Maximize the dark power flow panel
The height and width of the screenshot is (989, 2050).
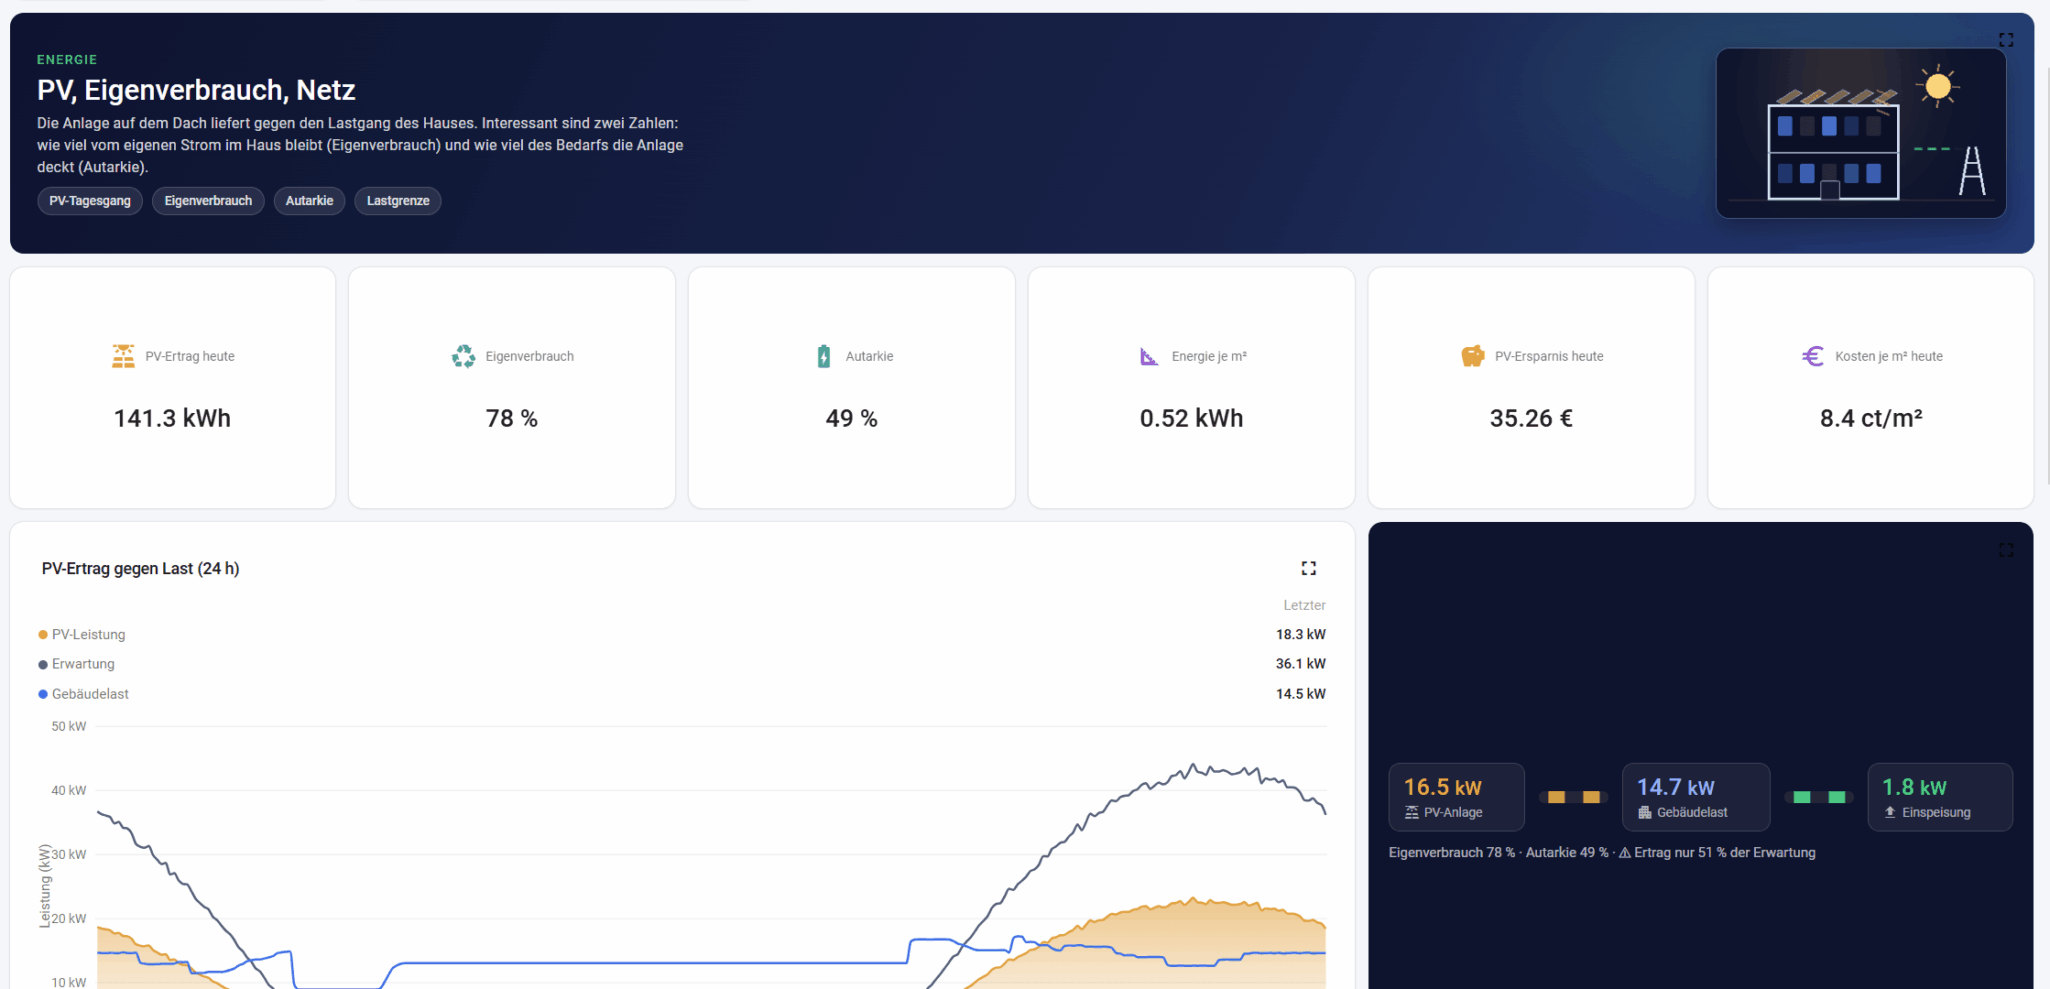tap(2006, 551)
